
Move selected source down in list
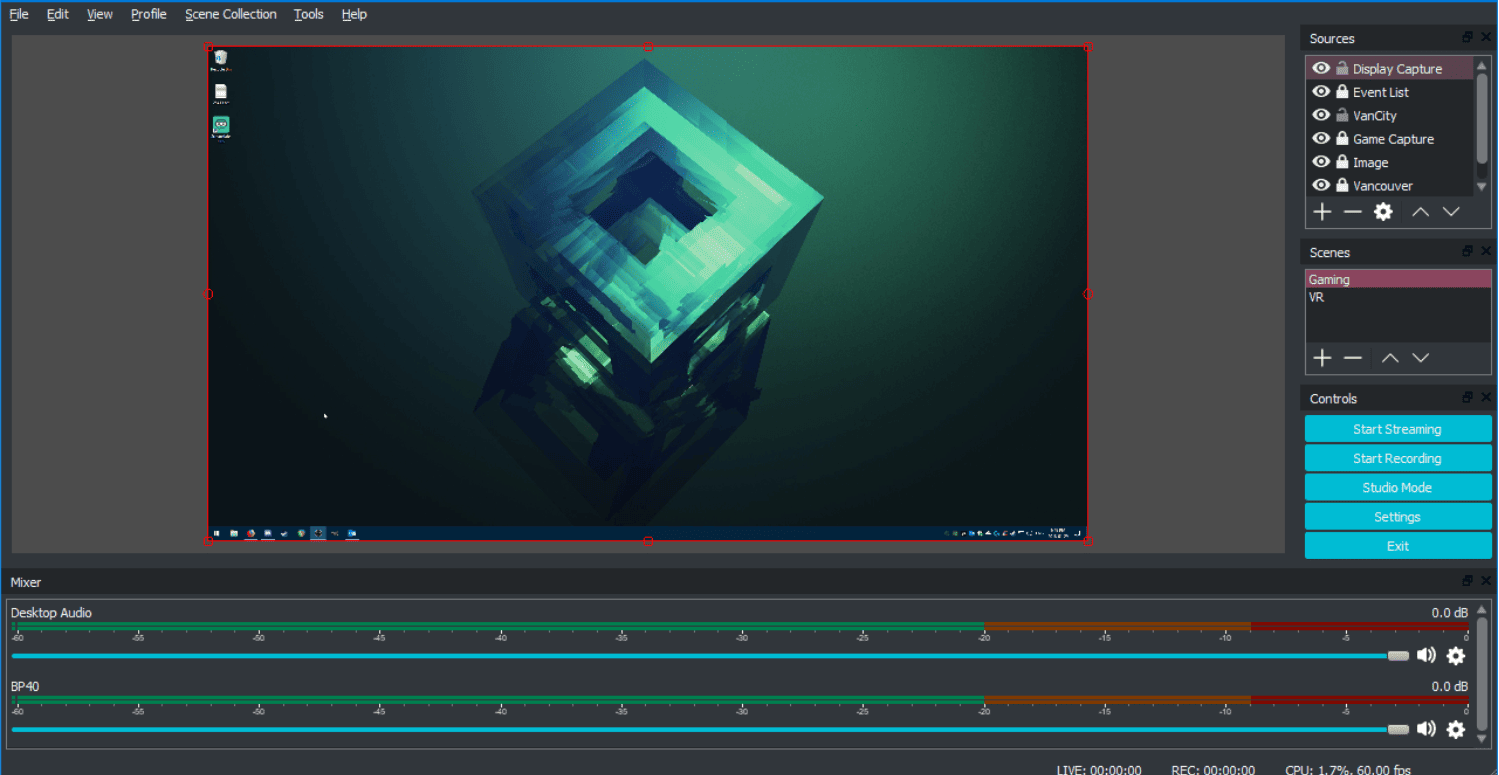1451,212
